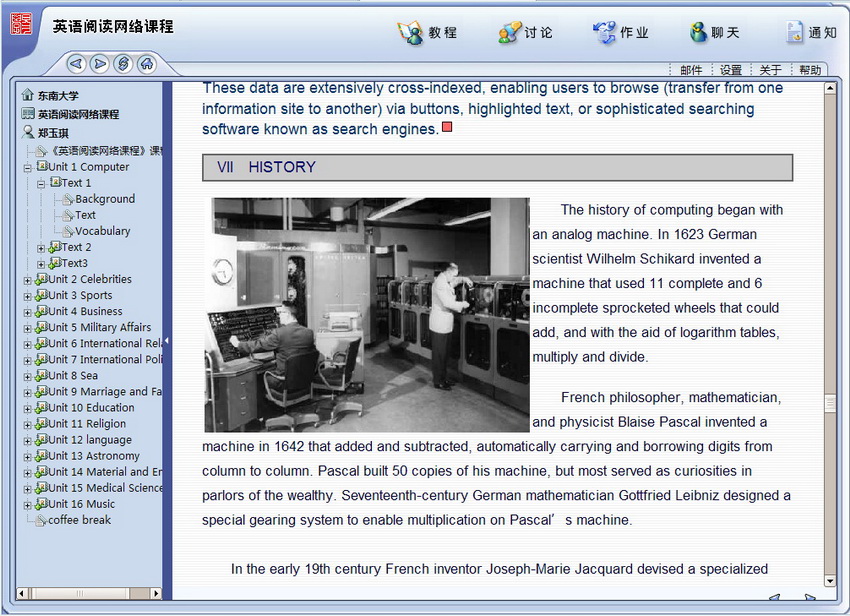The width and height of the screenshot is (850, 616).
Task: Open the coffee break item
Action: click(79, 520)
